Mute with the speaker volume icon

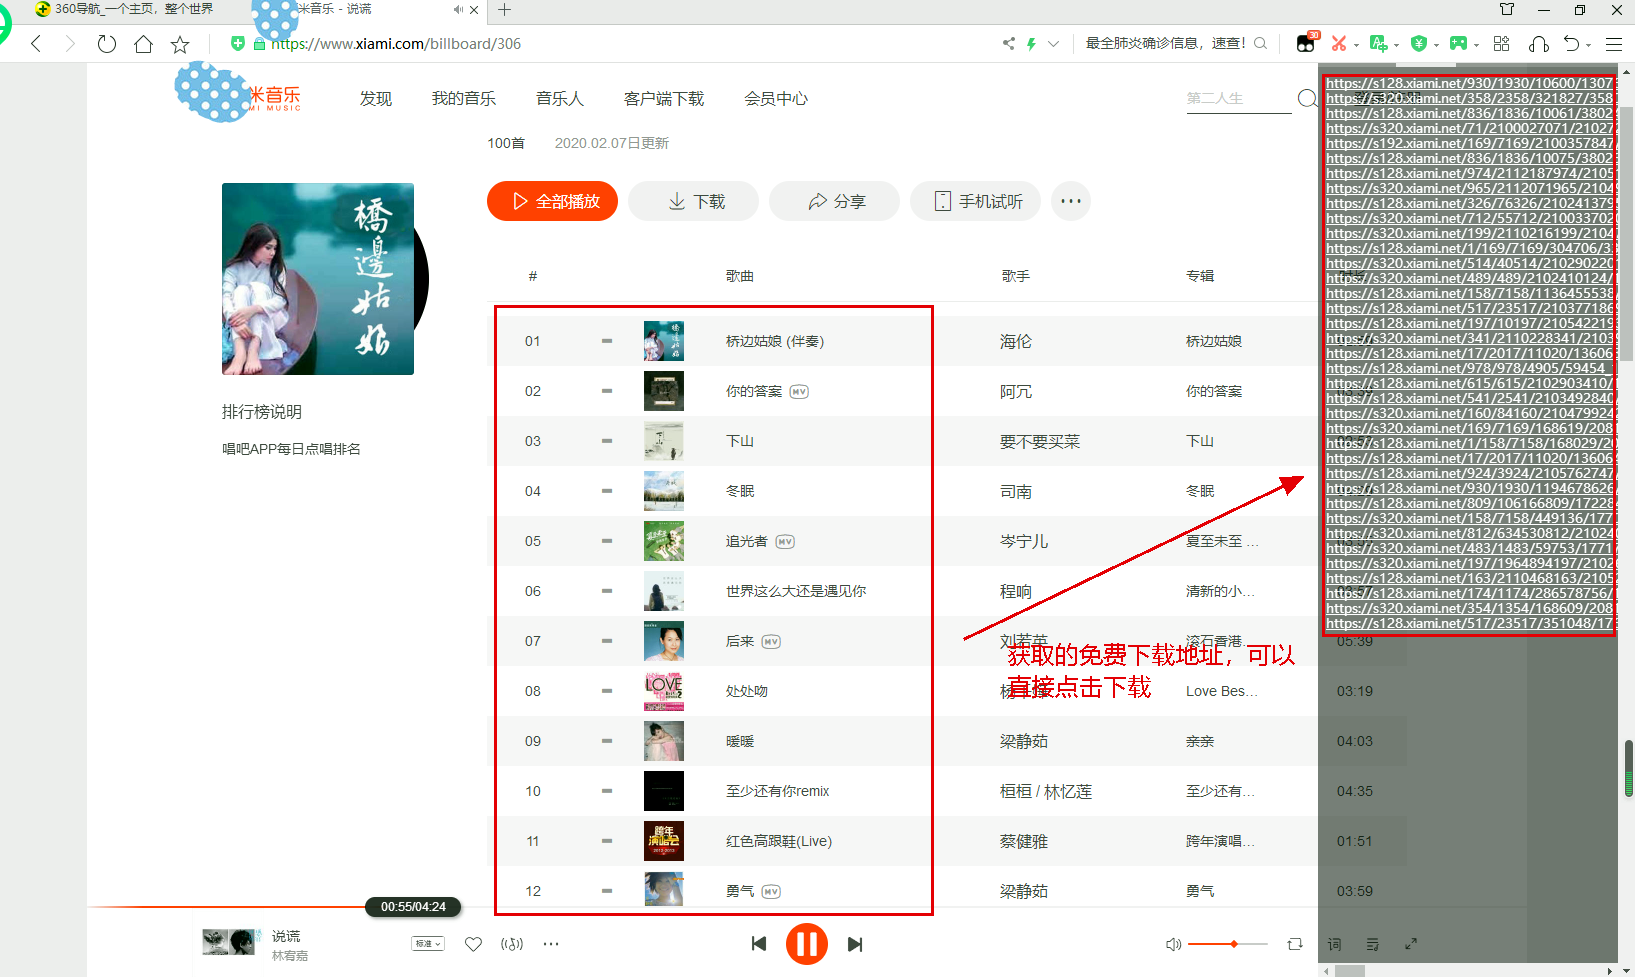(1174, 944)
